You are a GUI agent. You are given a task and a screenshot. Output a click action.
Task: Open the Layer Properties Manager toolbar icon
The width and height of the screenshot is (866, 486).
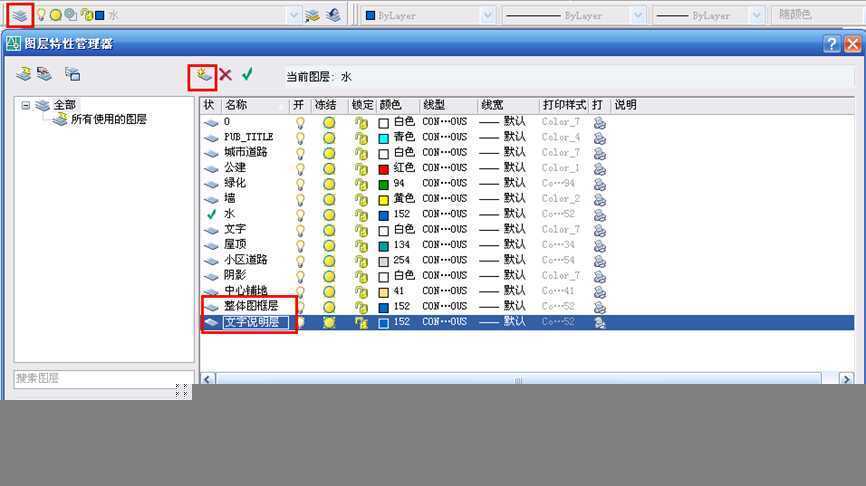coord(20,15)
